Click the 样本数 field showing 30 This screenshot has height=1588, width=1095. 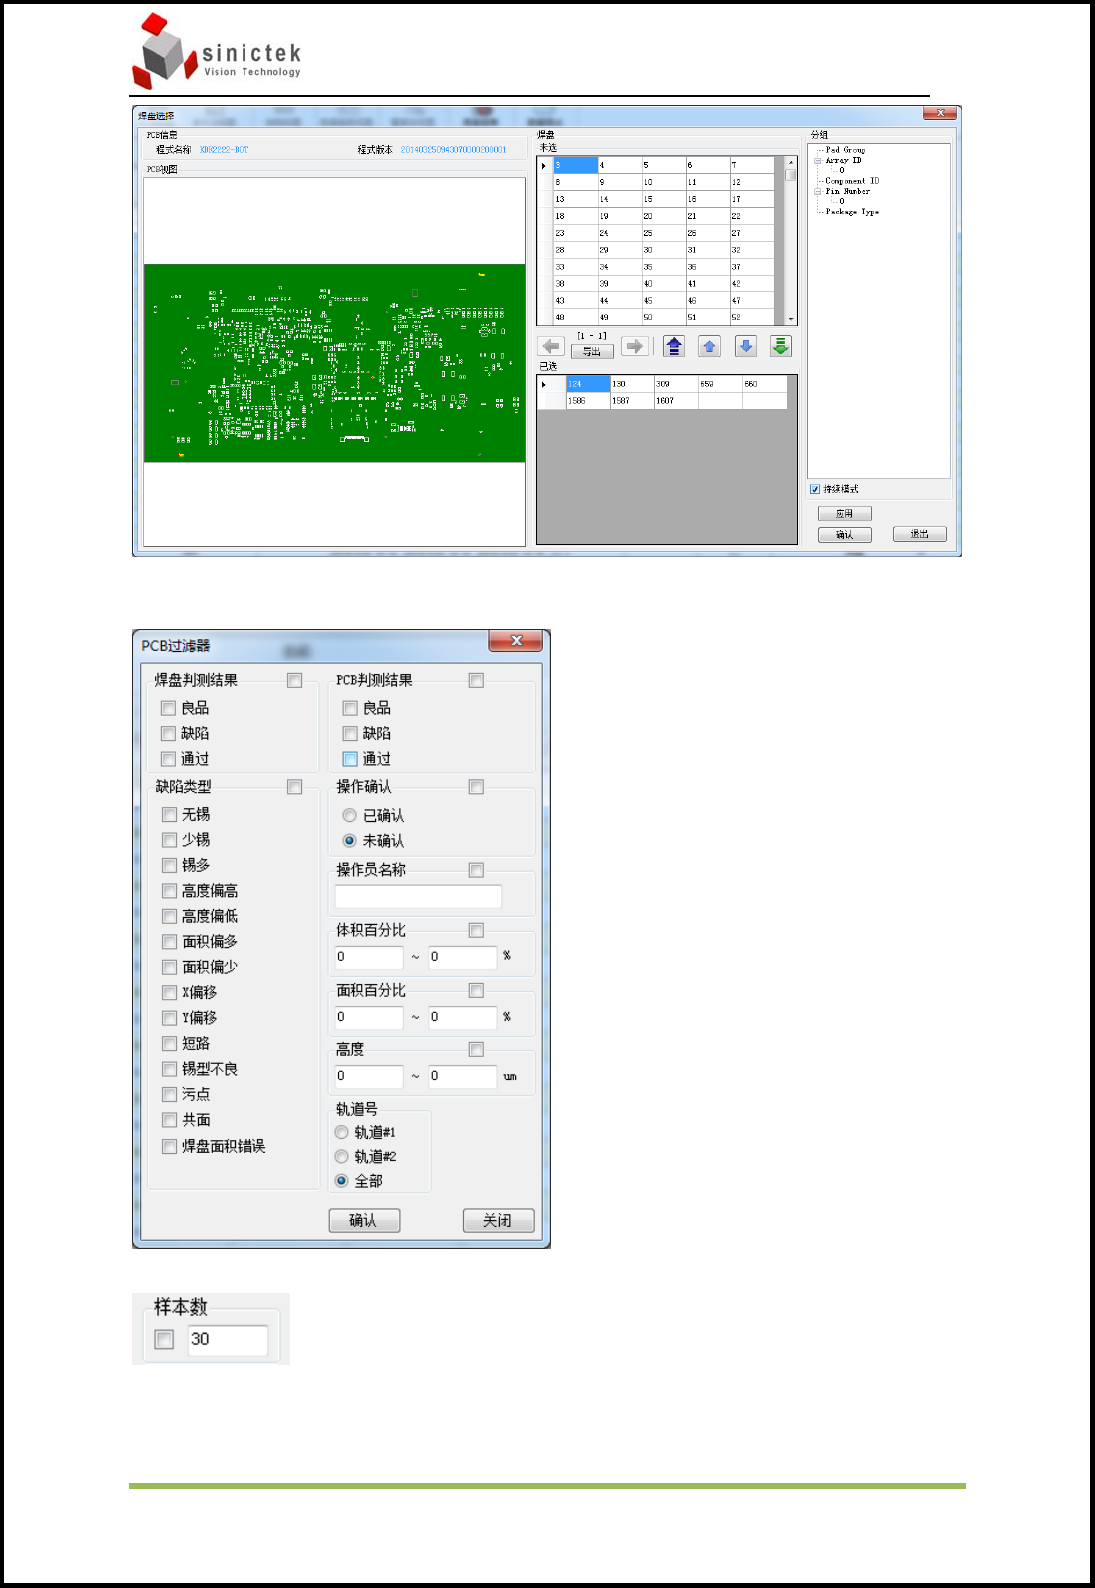pos(228,1339)
